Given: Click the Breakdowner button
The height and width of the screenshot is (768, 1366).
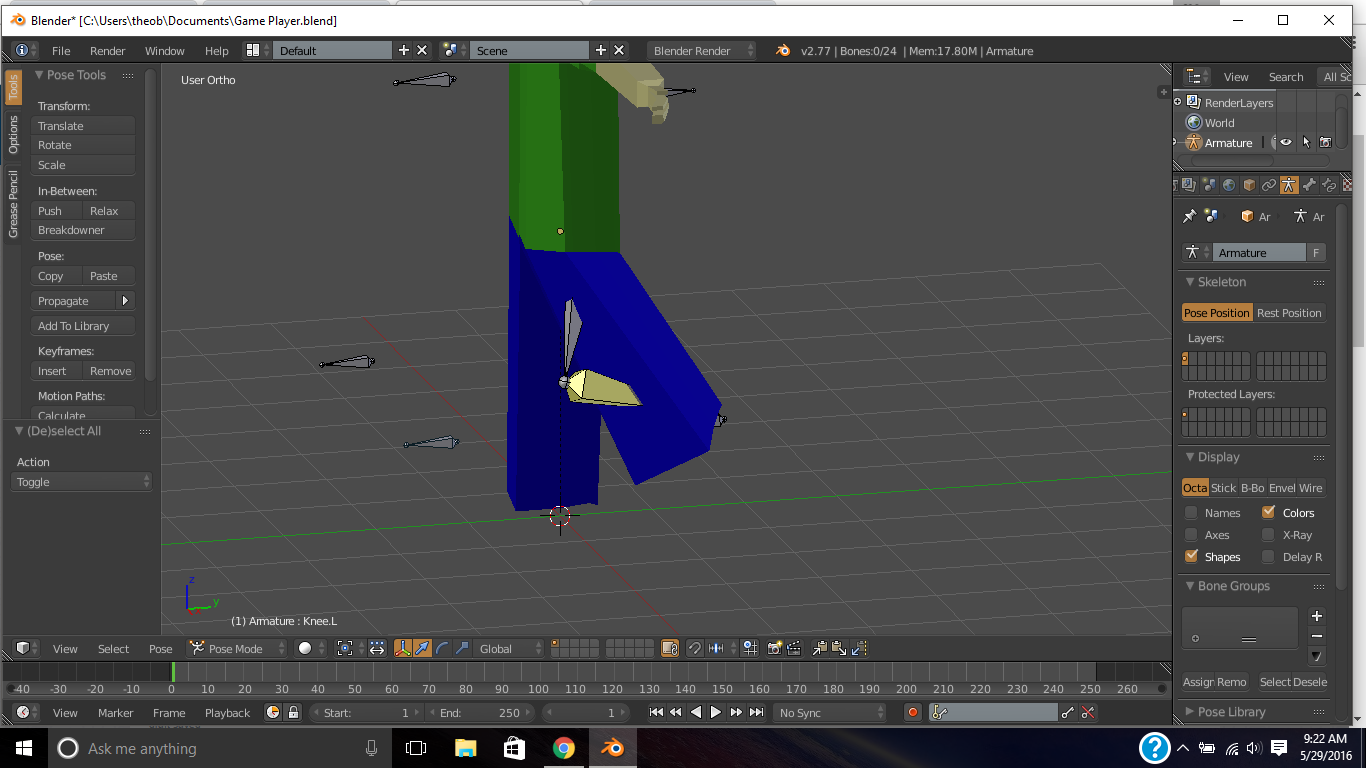Looking at the screenshot, I should coord(83,230).
